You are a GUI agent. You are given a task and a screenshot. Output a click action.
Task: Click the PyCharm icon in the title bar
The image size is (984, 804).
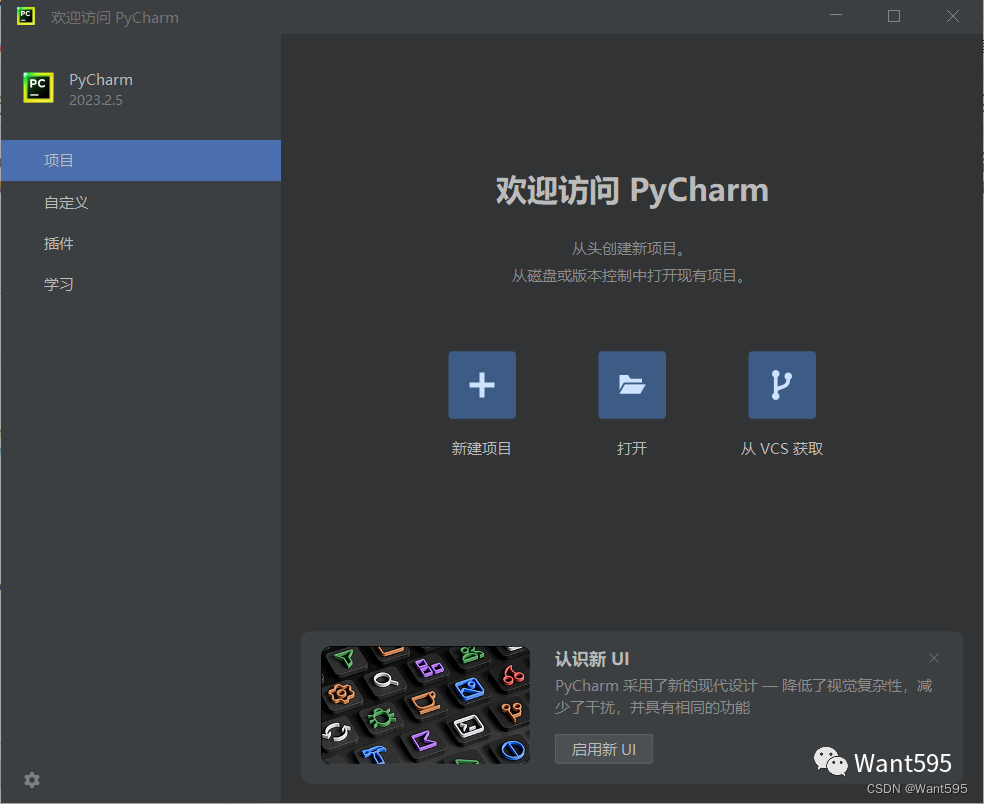point(26,16)
